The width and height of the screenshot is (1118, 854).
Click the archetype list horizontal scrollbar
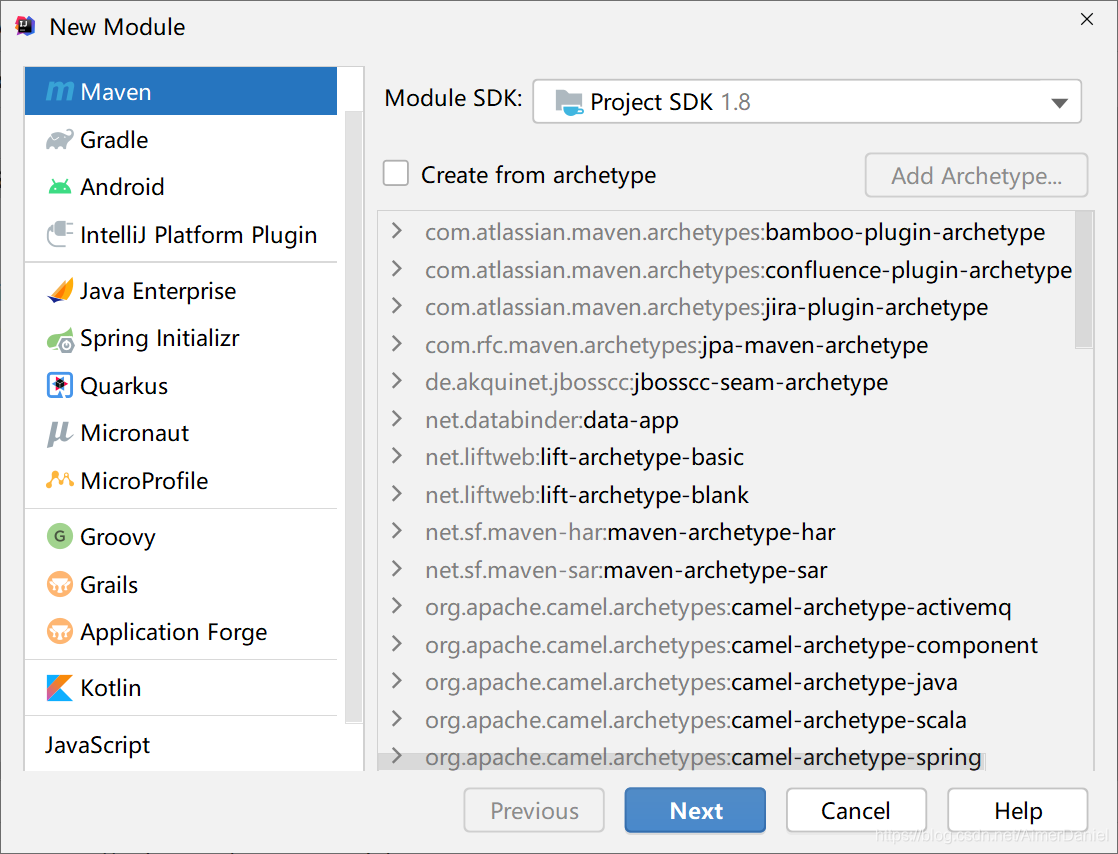coord(682,761)
